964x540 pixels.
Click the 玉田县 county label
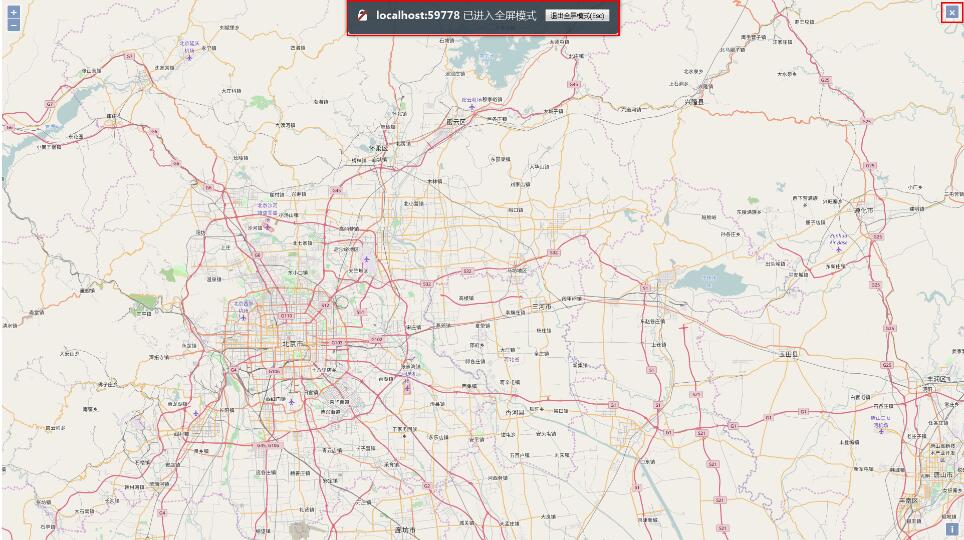click(x=789, y=354)
